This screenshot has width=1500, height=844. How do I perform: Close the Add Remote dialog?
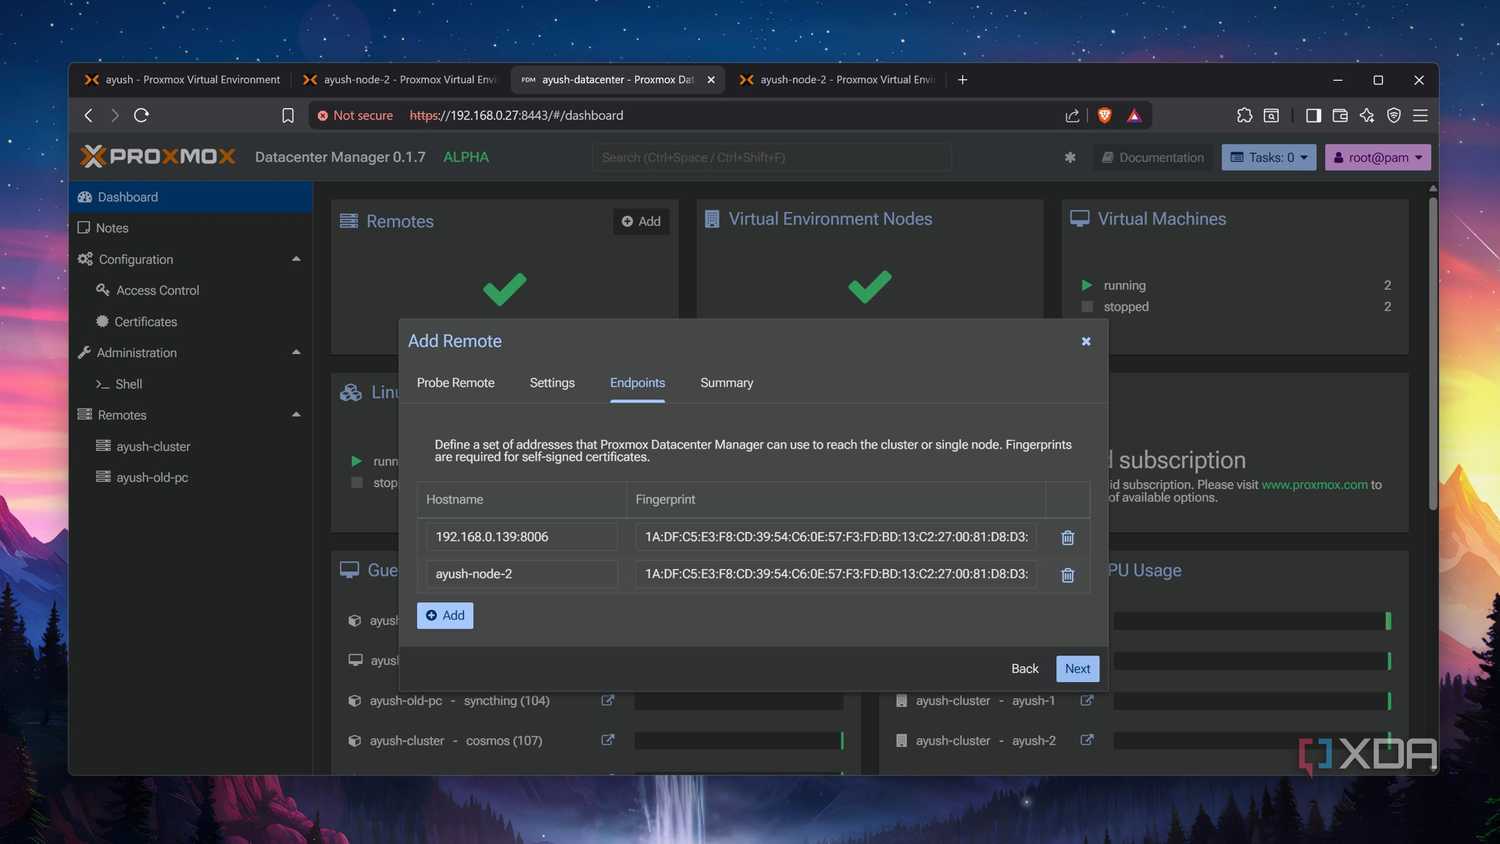(x=1086, y=342)
